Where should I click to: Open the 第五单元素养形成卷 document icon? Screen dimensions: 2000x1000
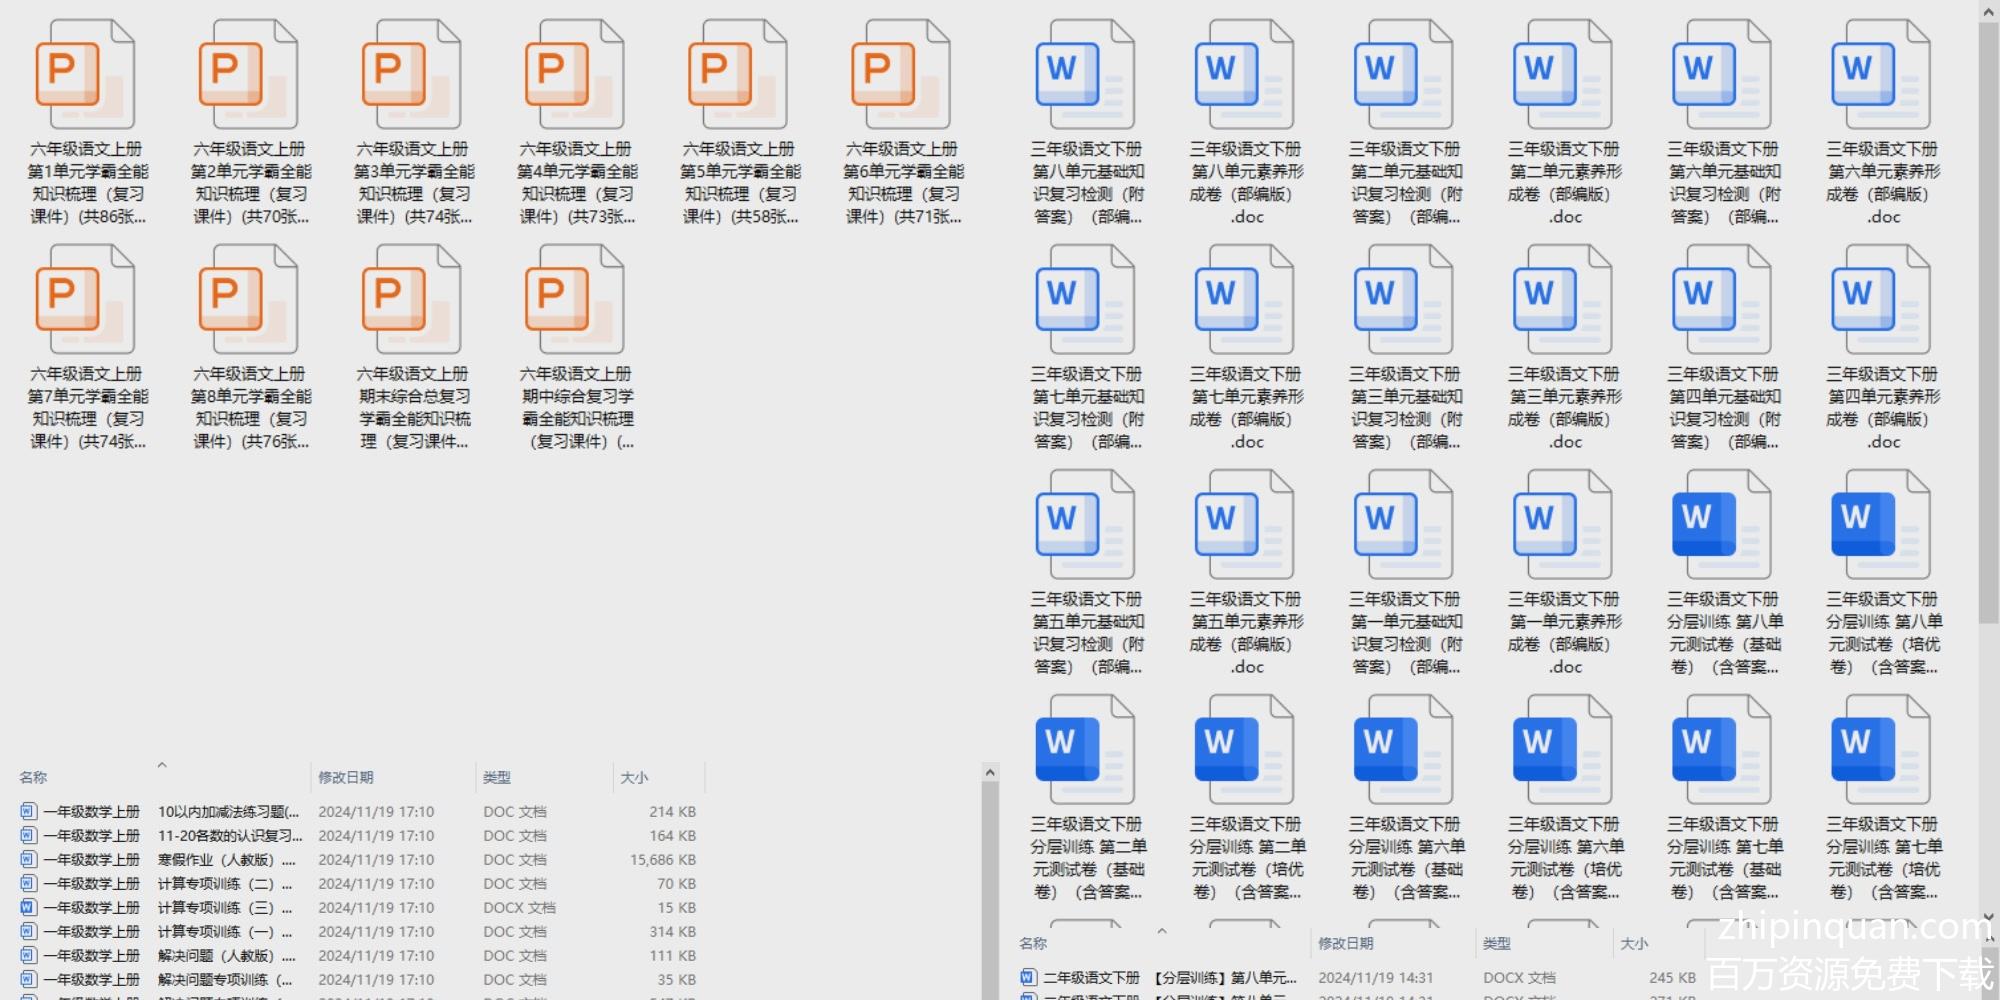(1245, 525)
